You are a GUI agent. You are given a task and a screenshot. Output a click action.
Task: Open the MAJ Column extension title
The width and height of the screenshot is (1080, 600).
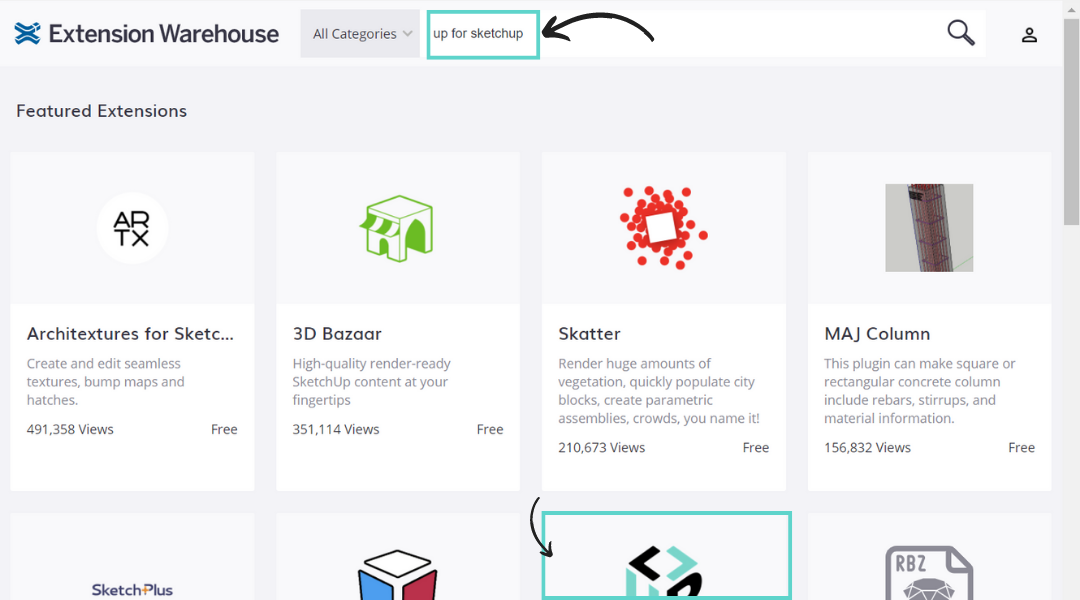pos(877,333)
